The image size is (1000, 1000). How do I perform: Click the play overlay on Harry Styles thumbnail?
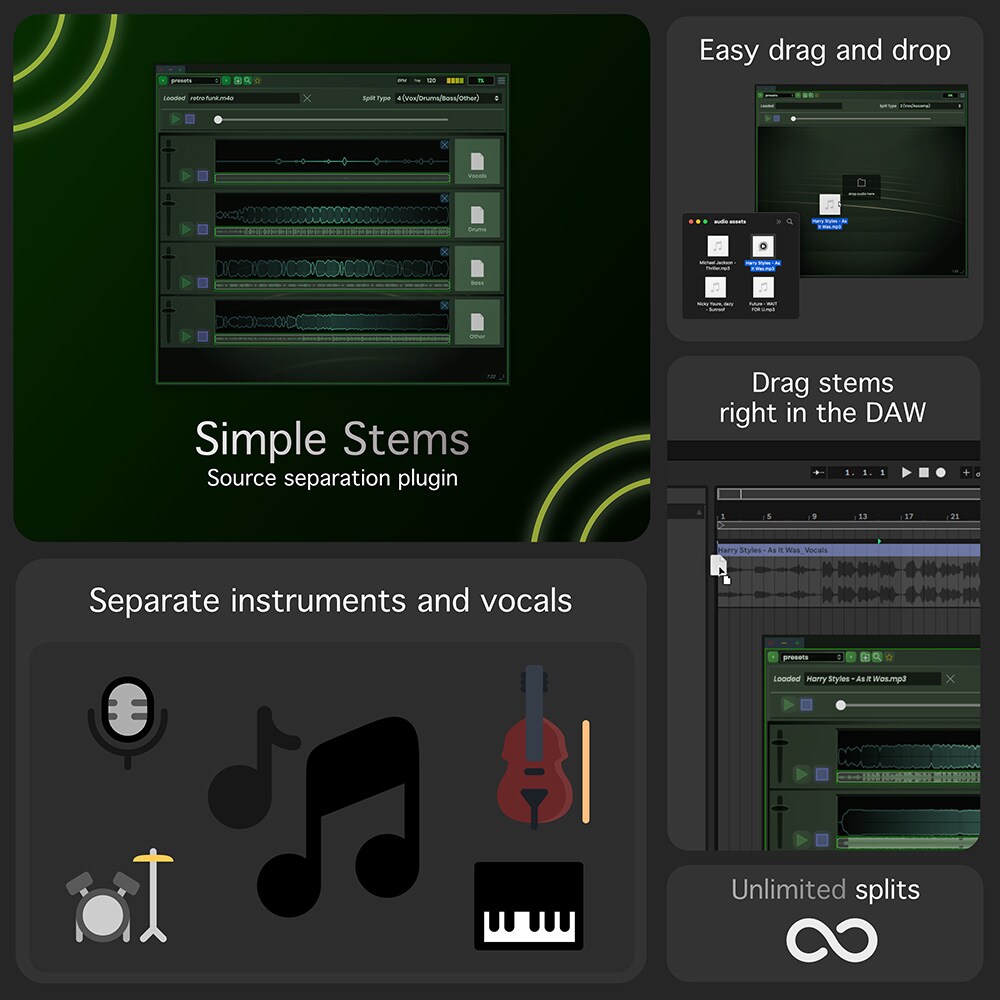[x=763, y=246]
